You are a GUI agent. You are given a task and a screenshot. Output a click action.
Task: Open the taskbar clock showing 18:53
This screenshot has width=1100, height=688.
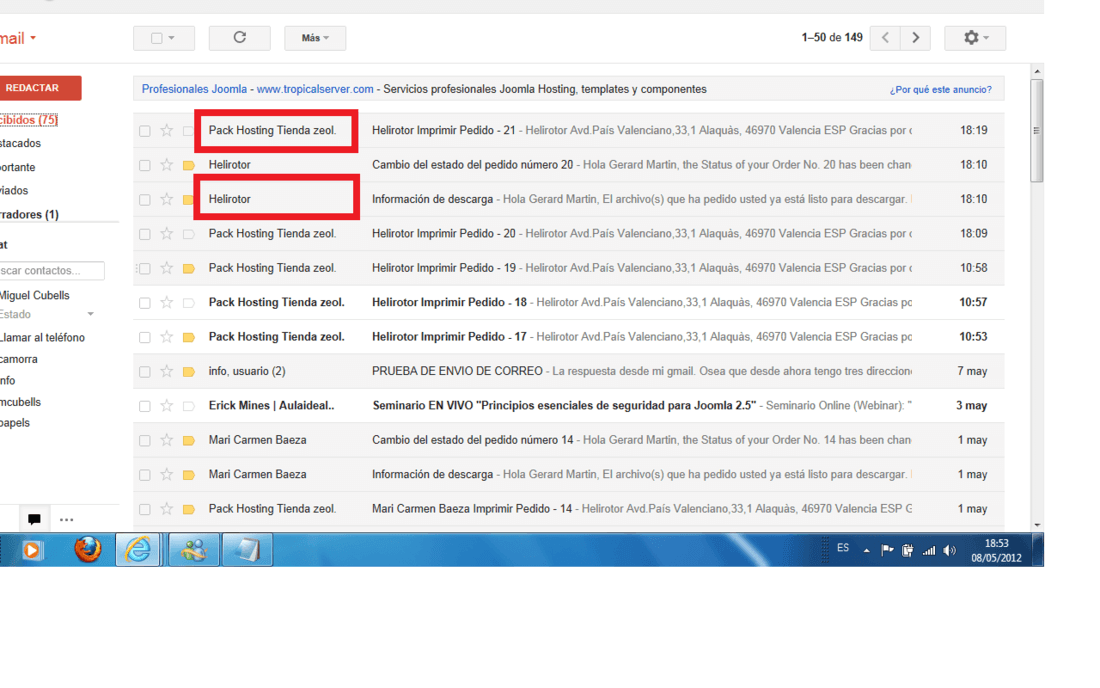[x=996, y=551]
